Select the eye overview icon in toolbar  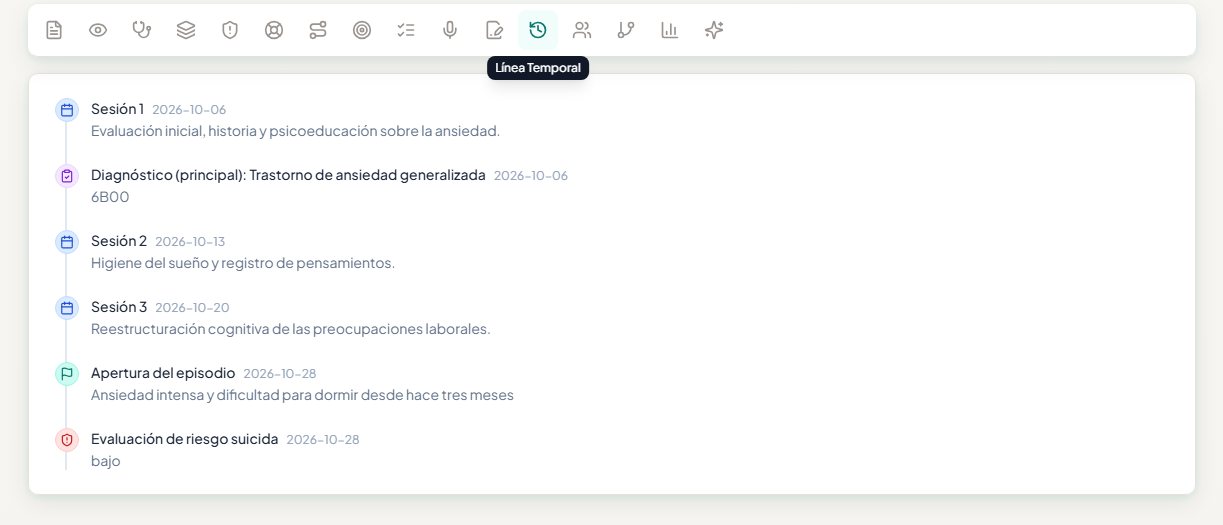point(98,30)
